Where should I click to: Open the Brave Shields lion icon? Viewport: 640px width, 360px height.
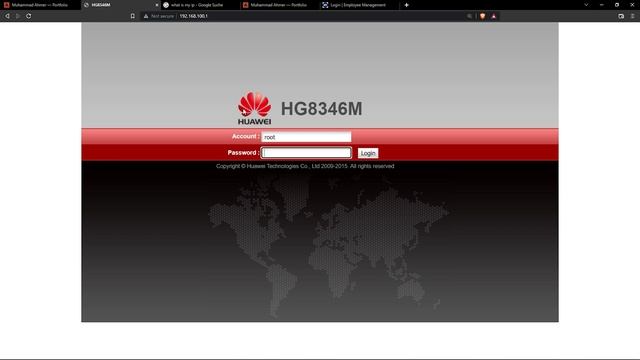pyautogui.click(x=482, y=16)
